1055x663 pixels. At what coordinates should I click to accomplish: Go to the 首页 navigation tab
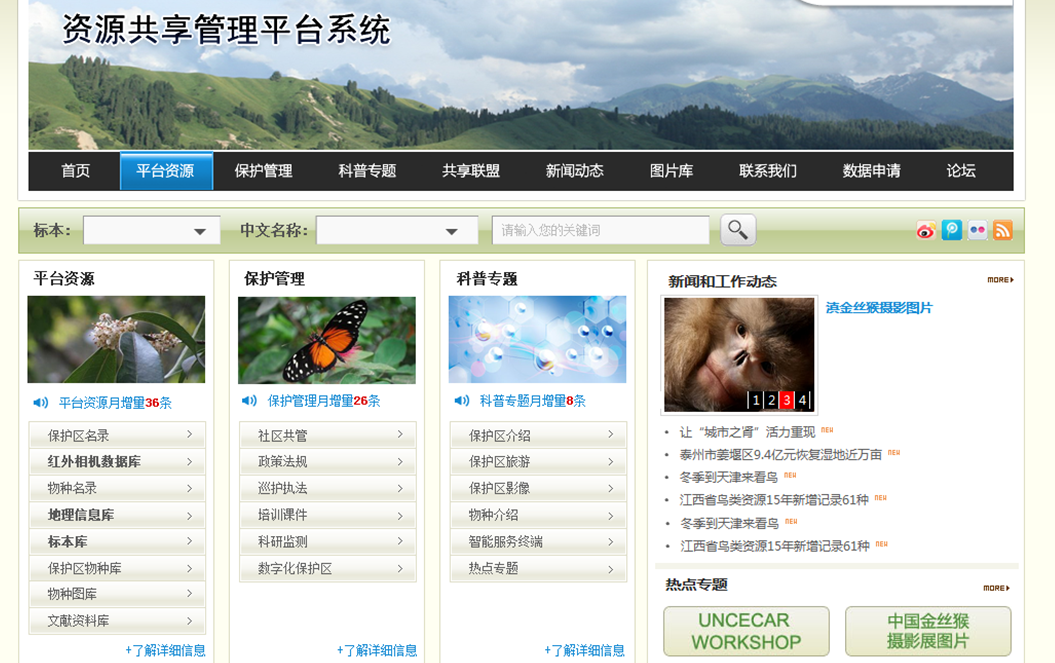pos(75,171)
